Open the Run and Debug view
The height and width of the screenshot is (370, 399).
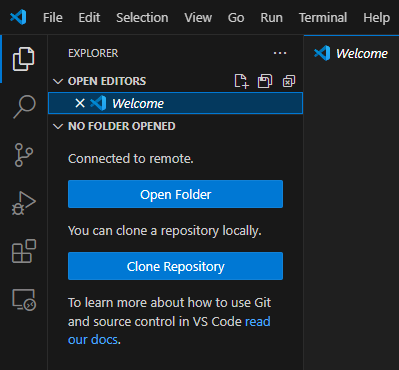click(x=24, y=203)
